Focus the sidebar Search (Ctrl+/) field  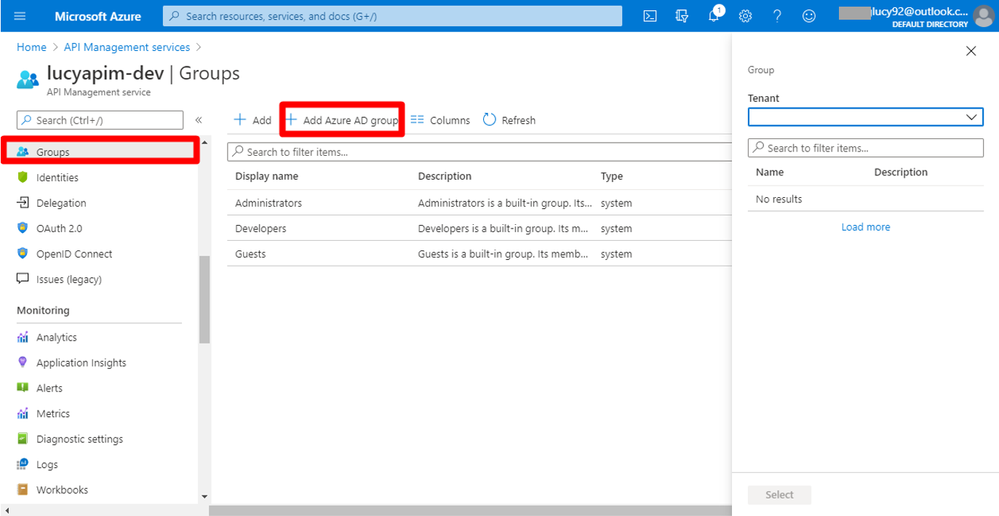click(x=100, y=120)
